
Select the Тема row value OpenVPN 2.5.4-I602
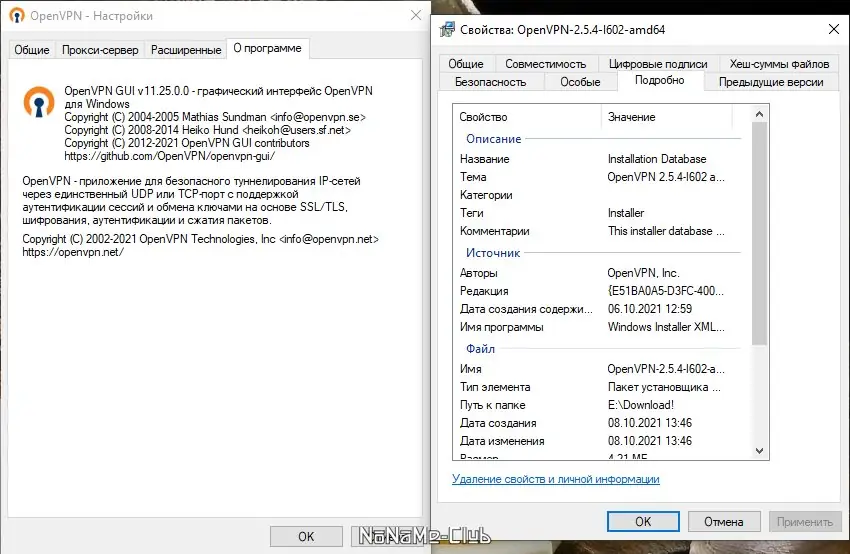[666, 177]
